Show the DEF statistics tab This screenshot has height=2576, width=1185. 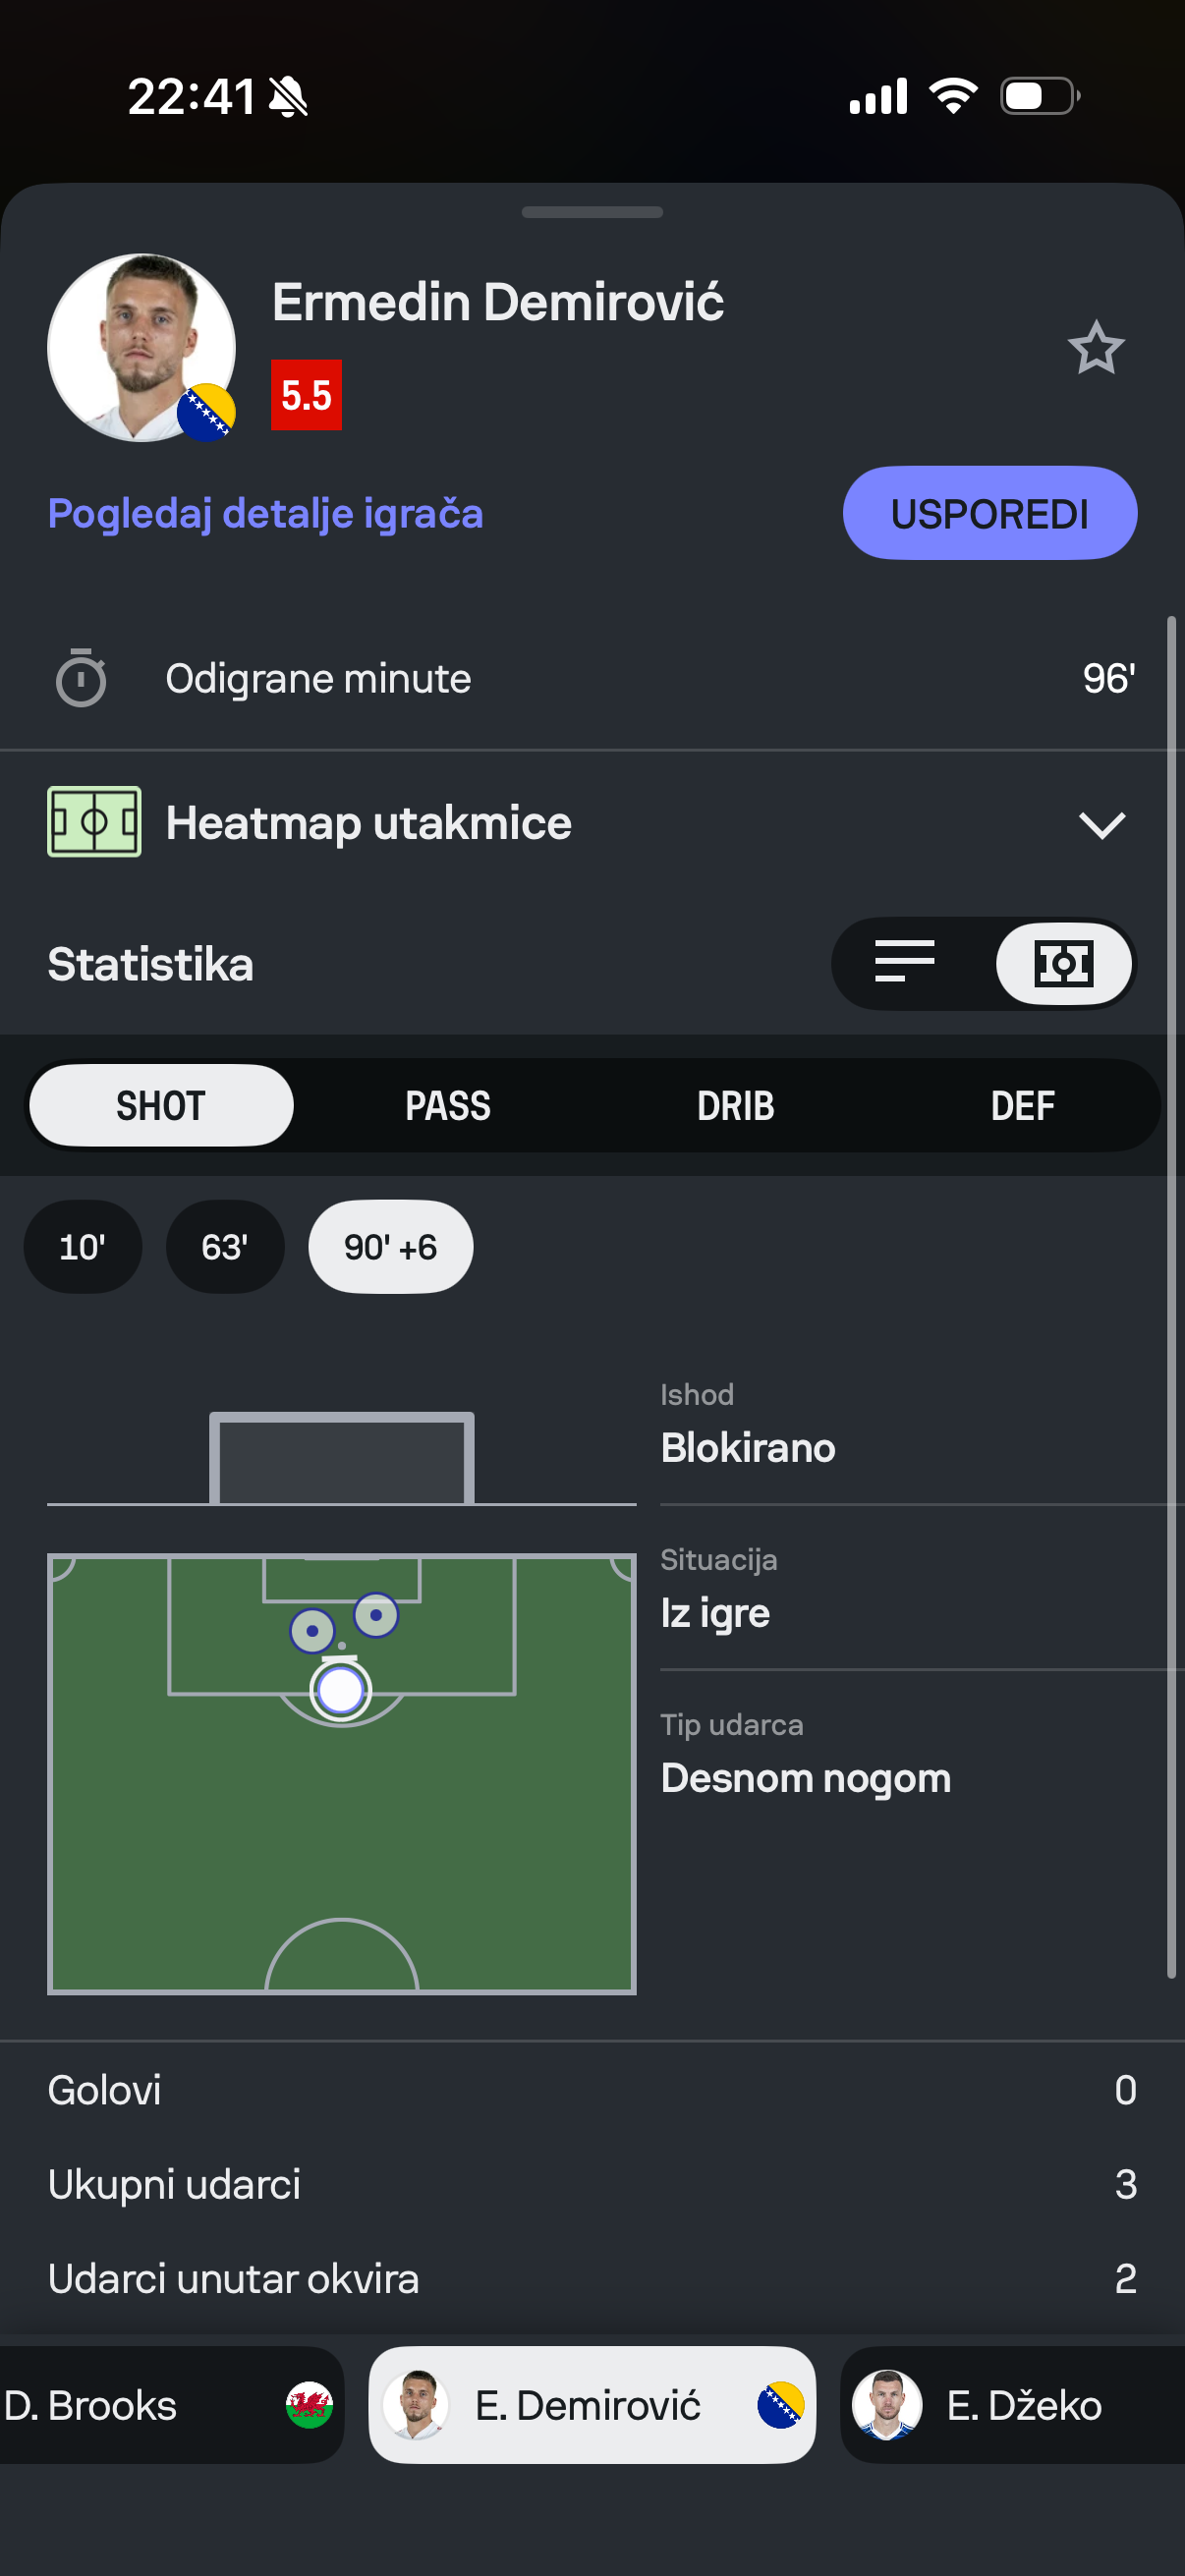(x=1022, y=1105)
